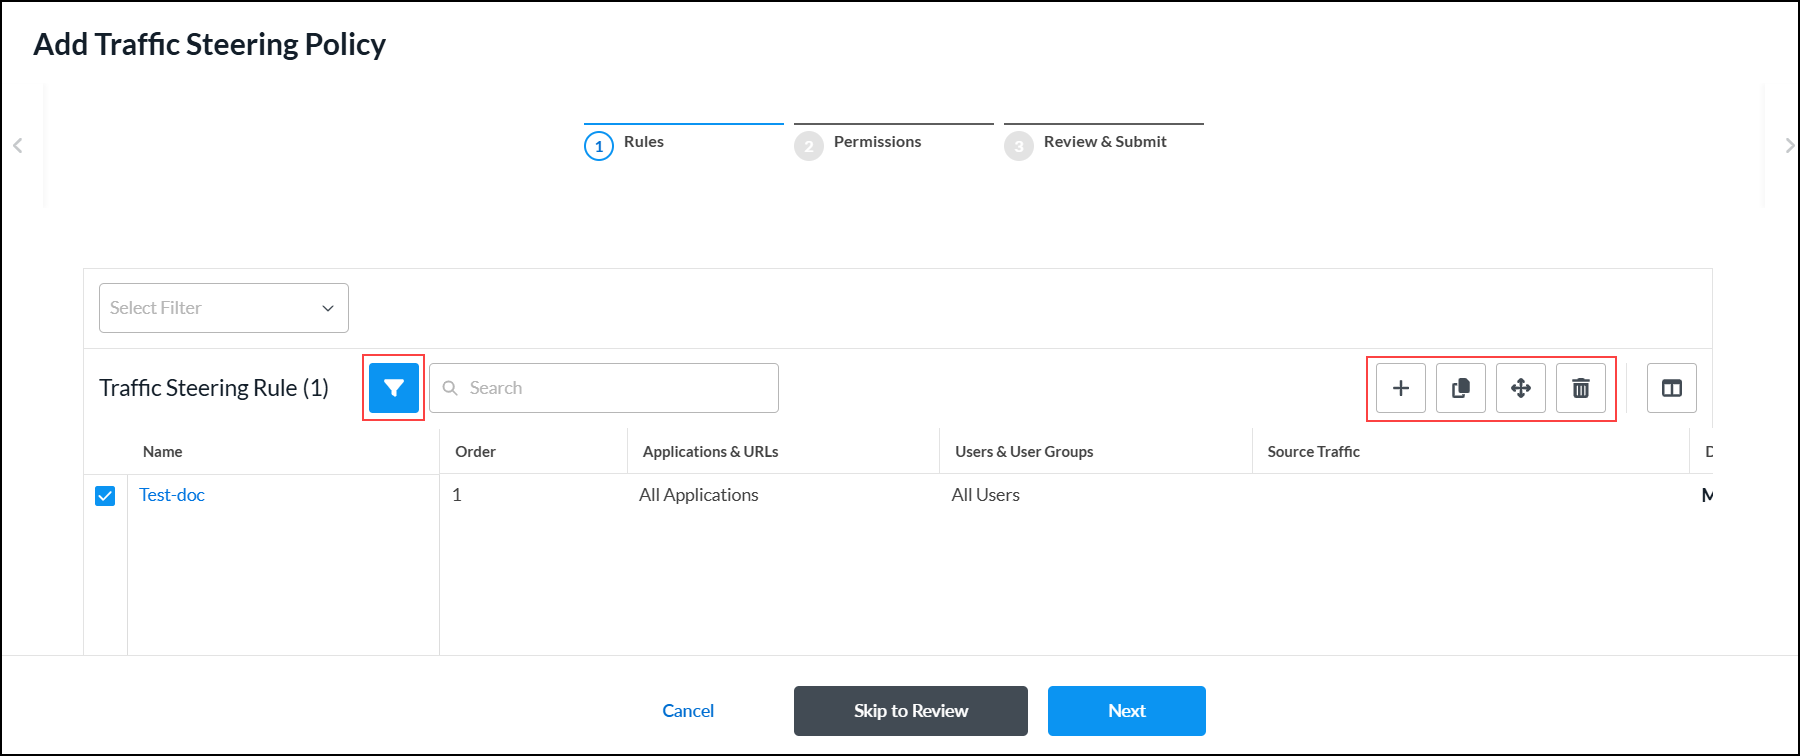
Task: Toggle the blue filter funnel icon
Action: point(394,388)
